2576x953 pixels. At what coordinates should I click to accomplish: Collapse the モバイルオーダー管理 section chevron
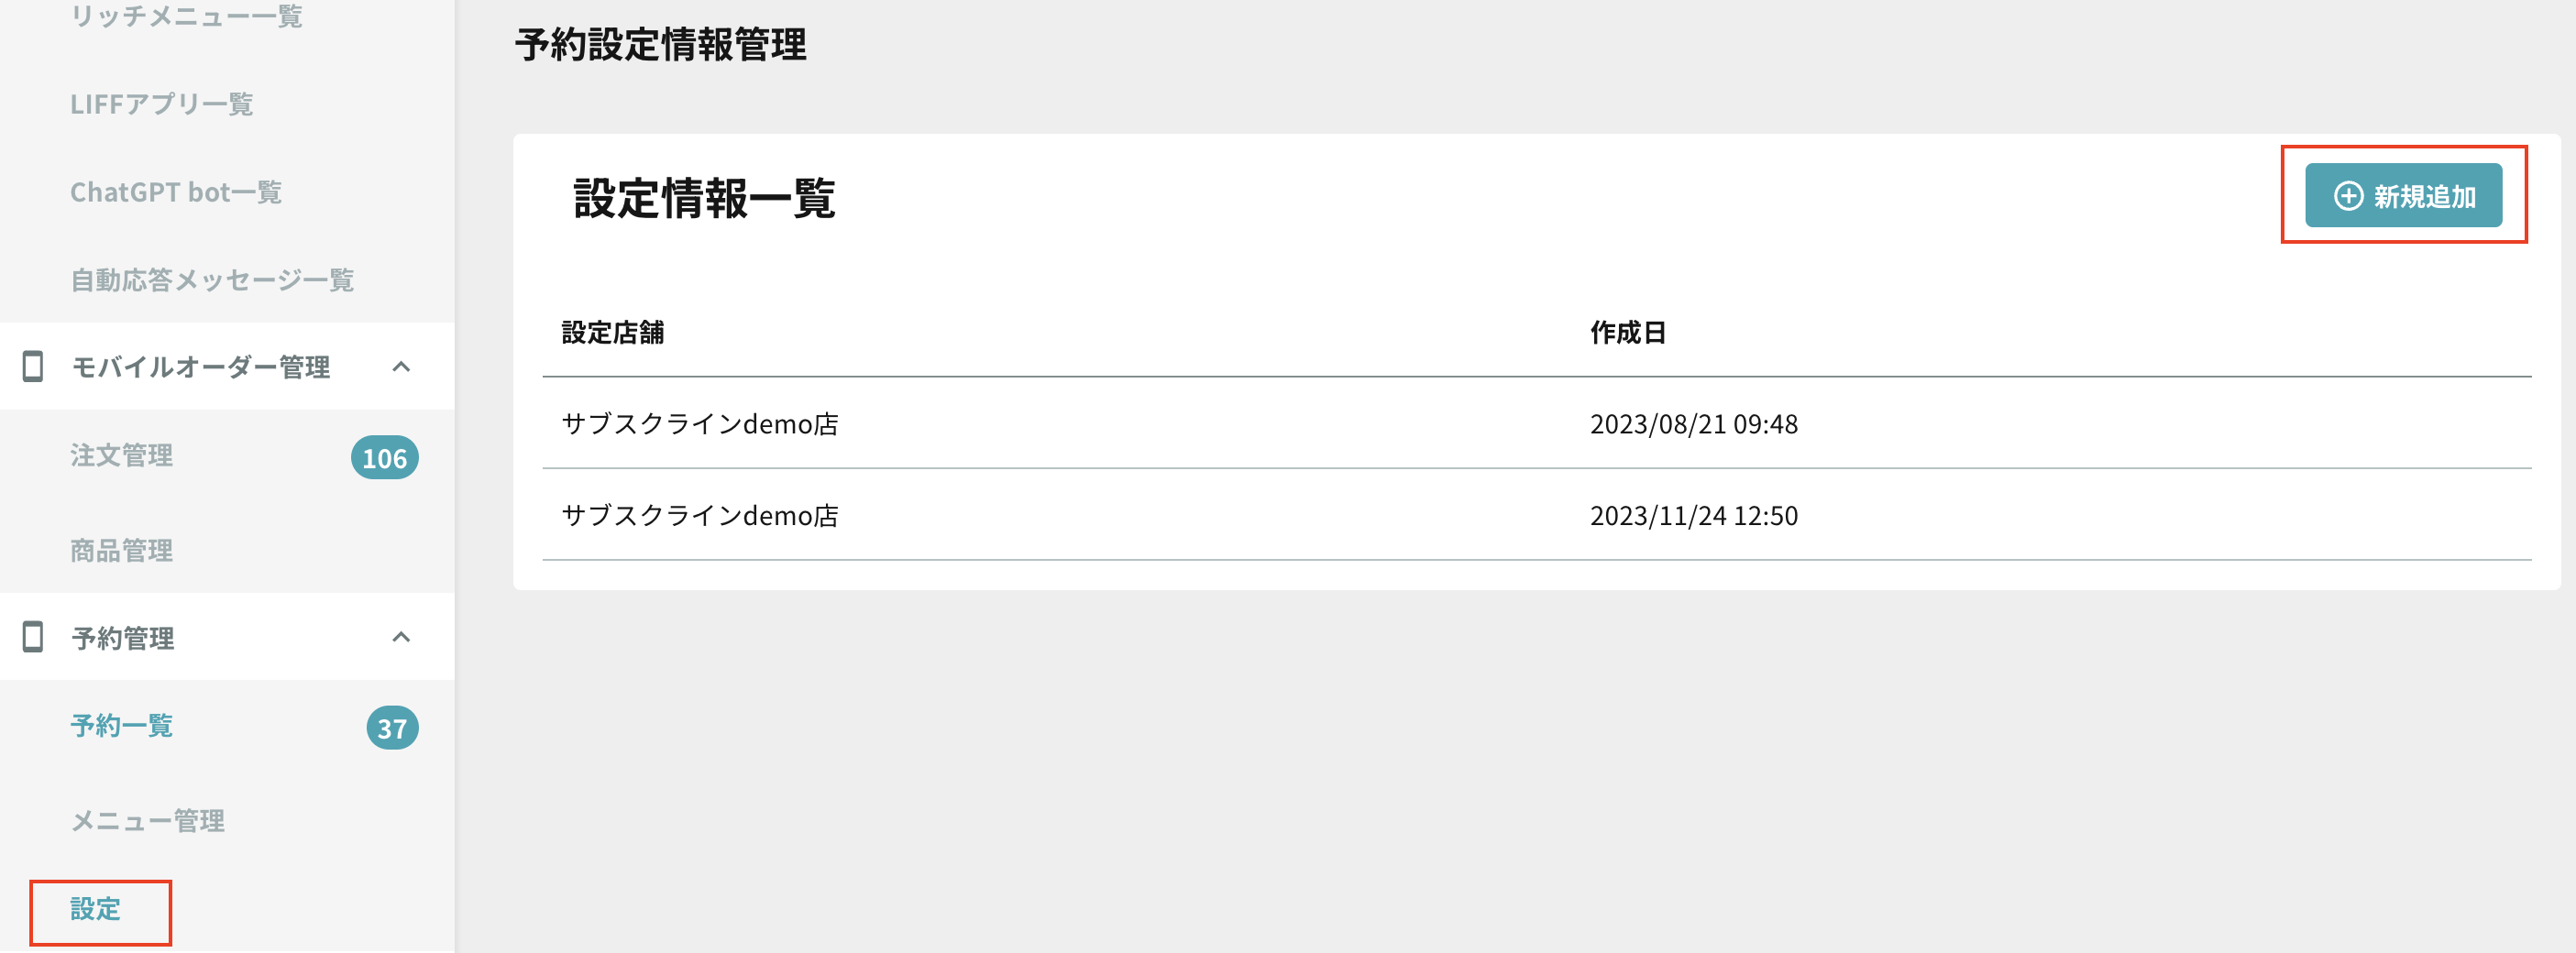coord(401,367)
